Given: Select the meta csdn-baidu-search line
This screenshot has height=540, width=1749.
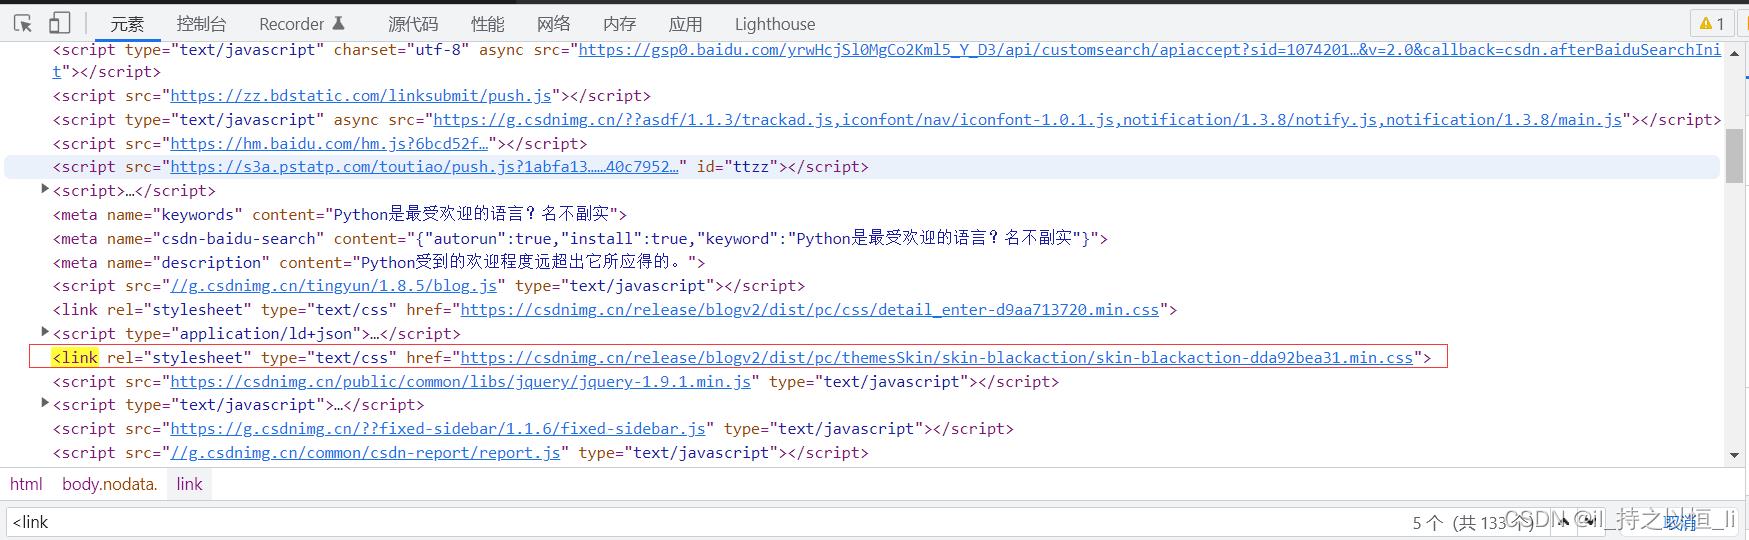Looking at the screenshot, I should 580,239.
